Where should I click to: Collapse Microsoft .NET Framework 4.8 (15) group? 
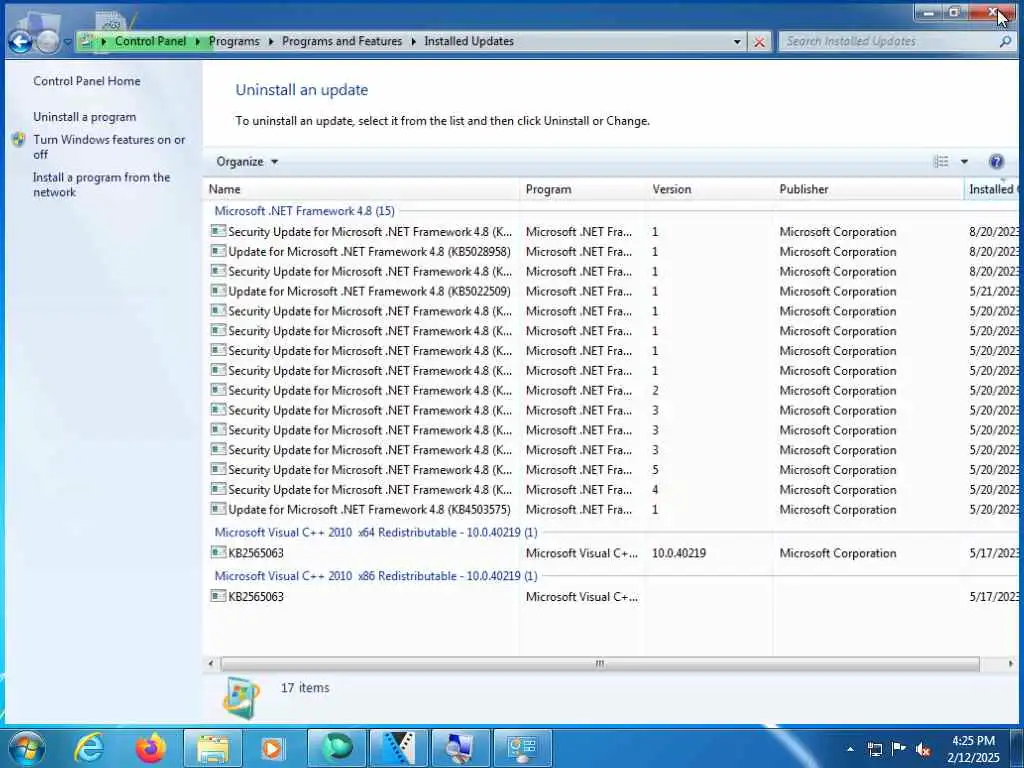[304, 211]
